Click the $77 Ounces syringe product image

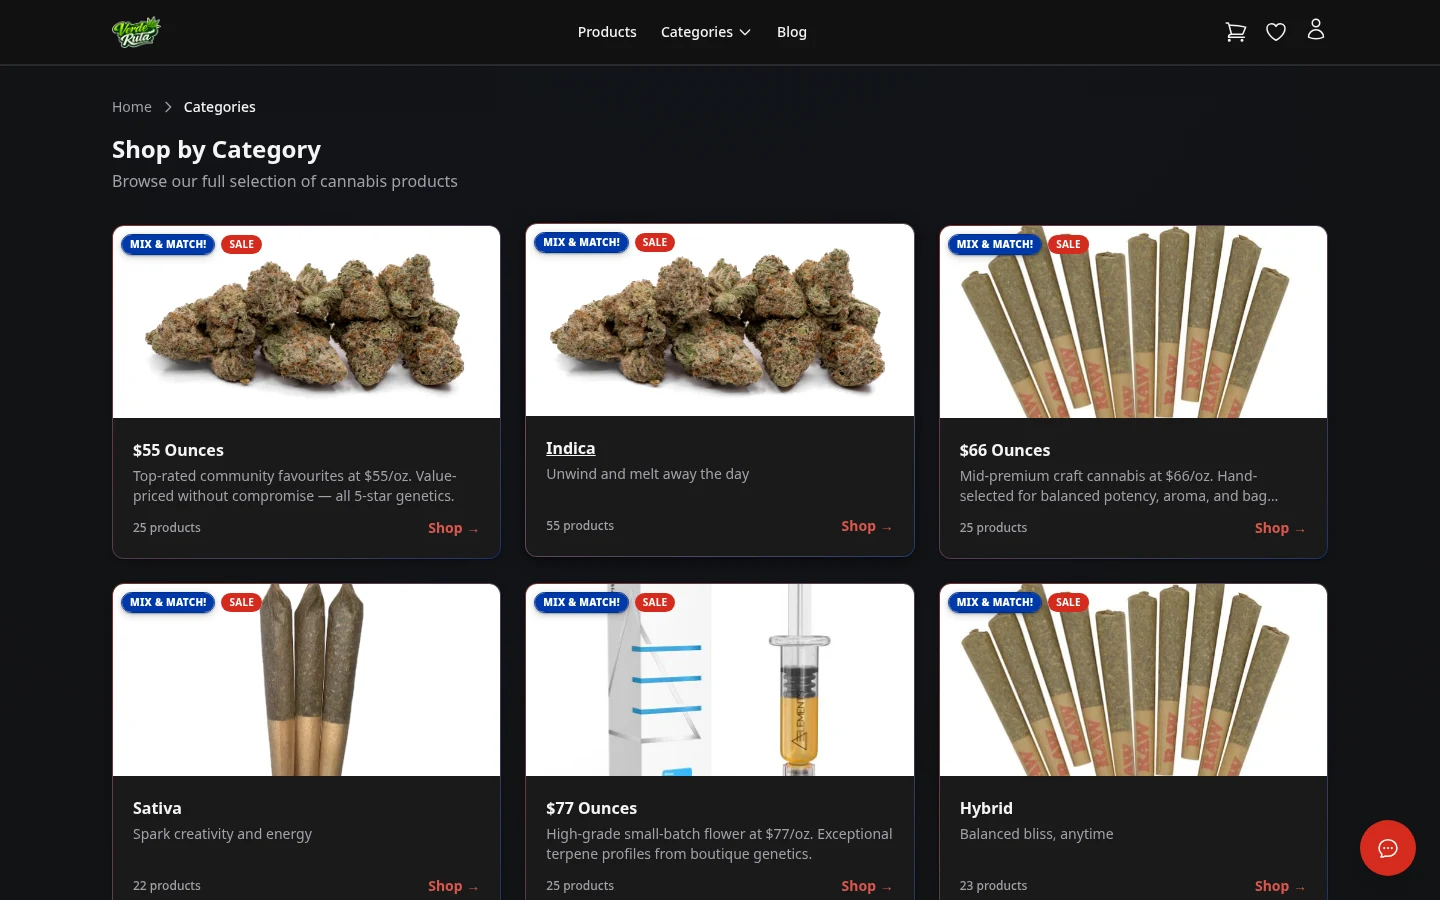click(x=719, y=679)
